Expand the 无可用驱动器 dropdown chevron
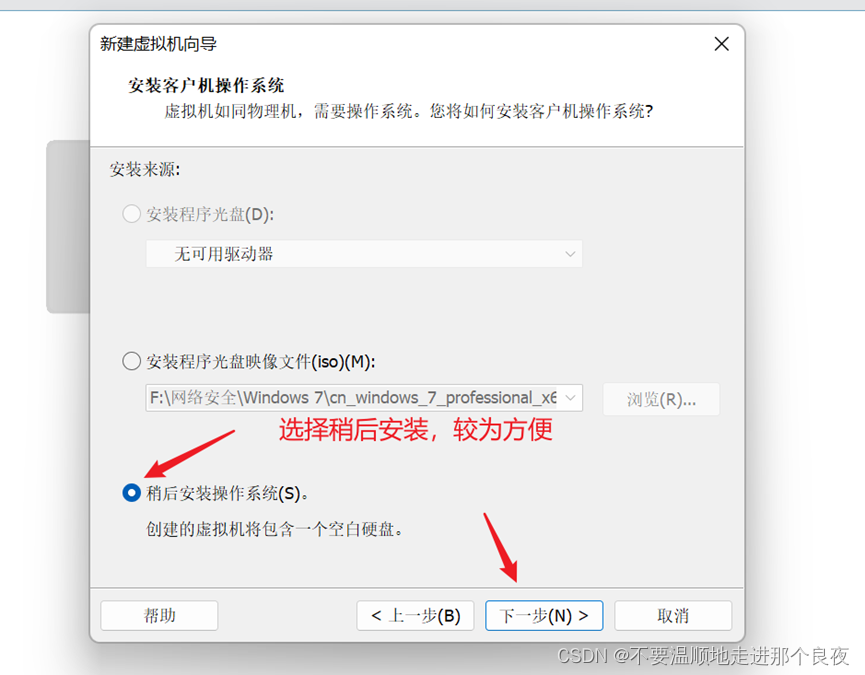The height and width of the screenshot is (675, 865). tap(570, 254)
